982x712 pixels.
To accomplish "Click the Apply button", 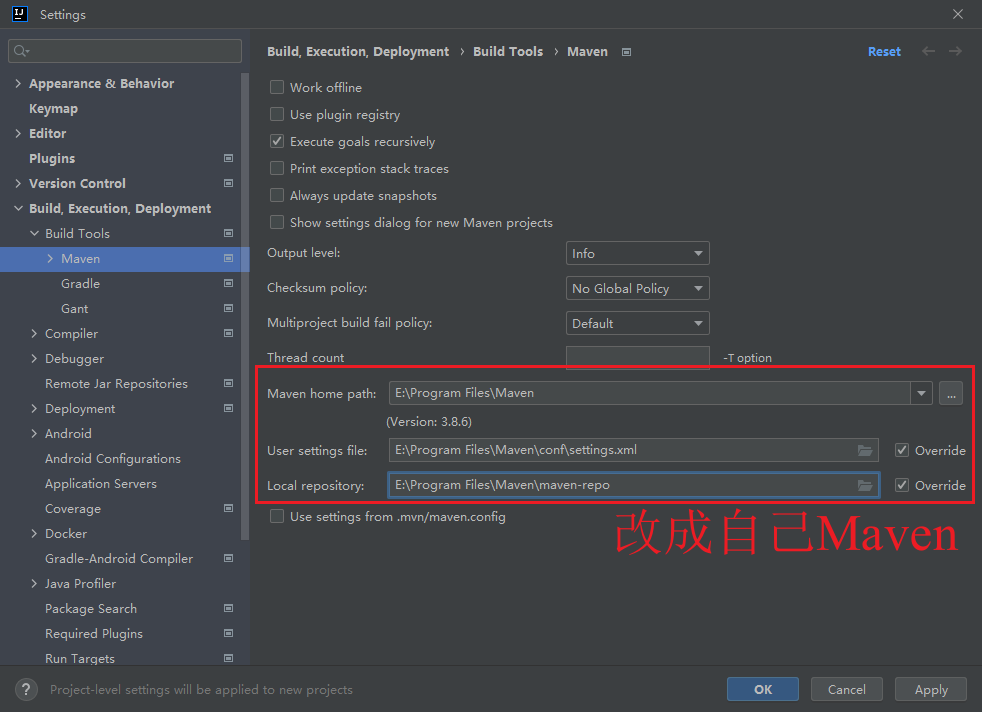I will [930, 689].
